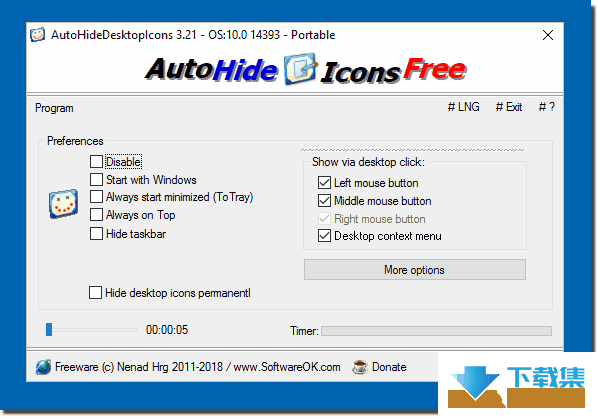Click the smiley face icon in Preferences

(x=63, y=204)
